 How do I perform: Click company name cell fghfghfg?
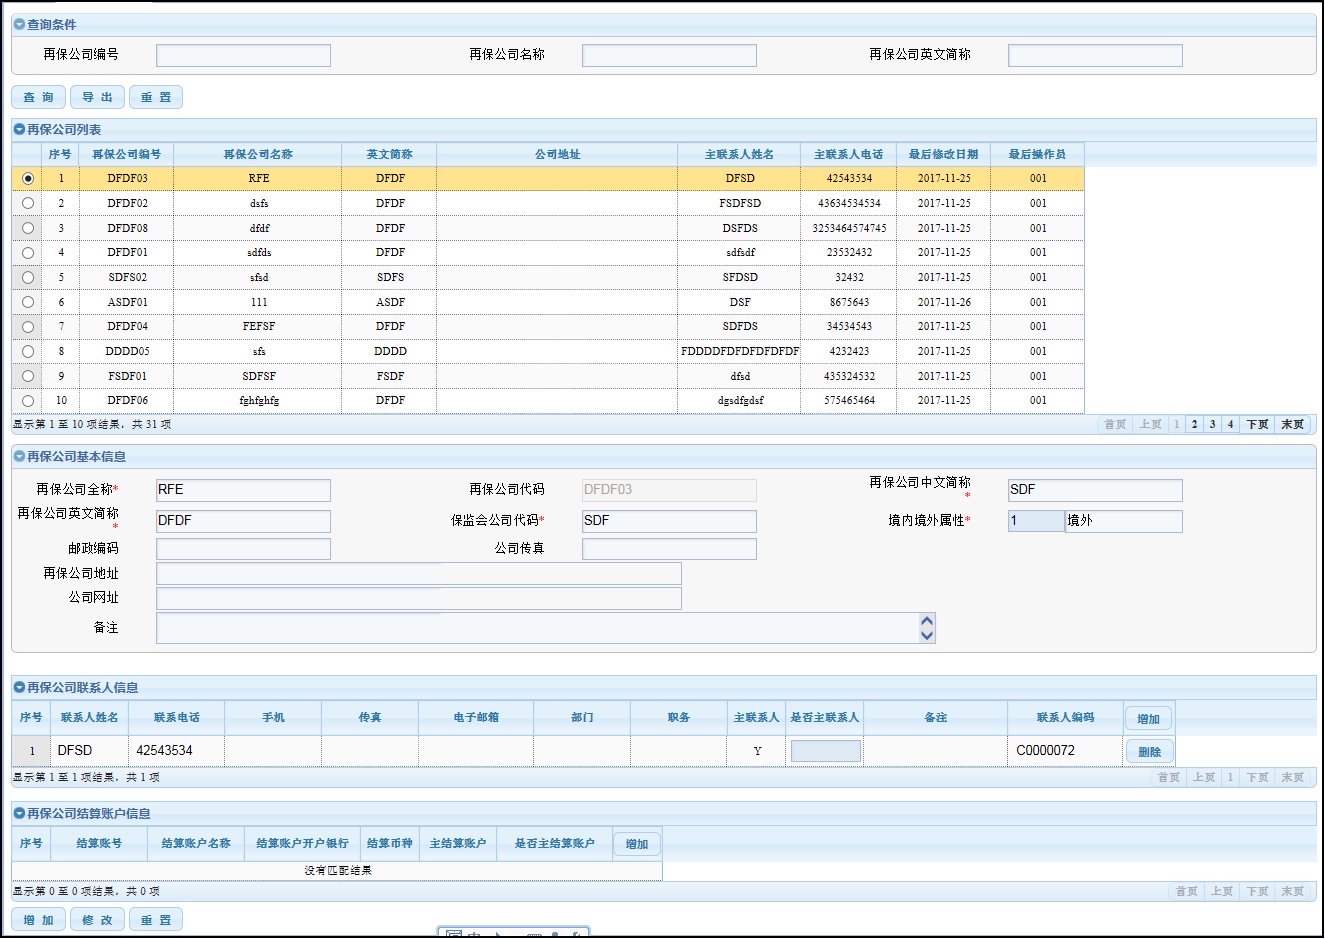tap(259, 401)
